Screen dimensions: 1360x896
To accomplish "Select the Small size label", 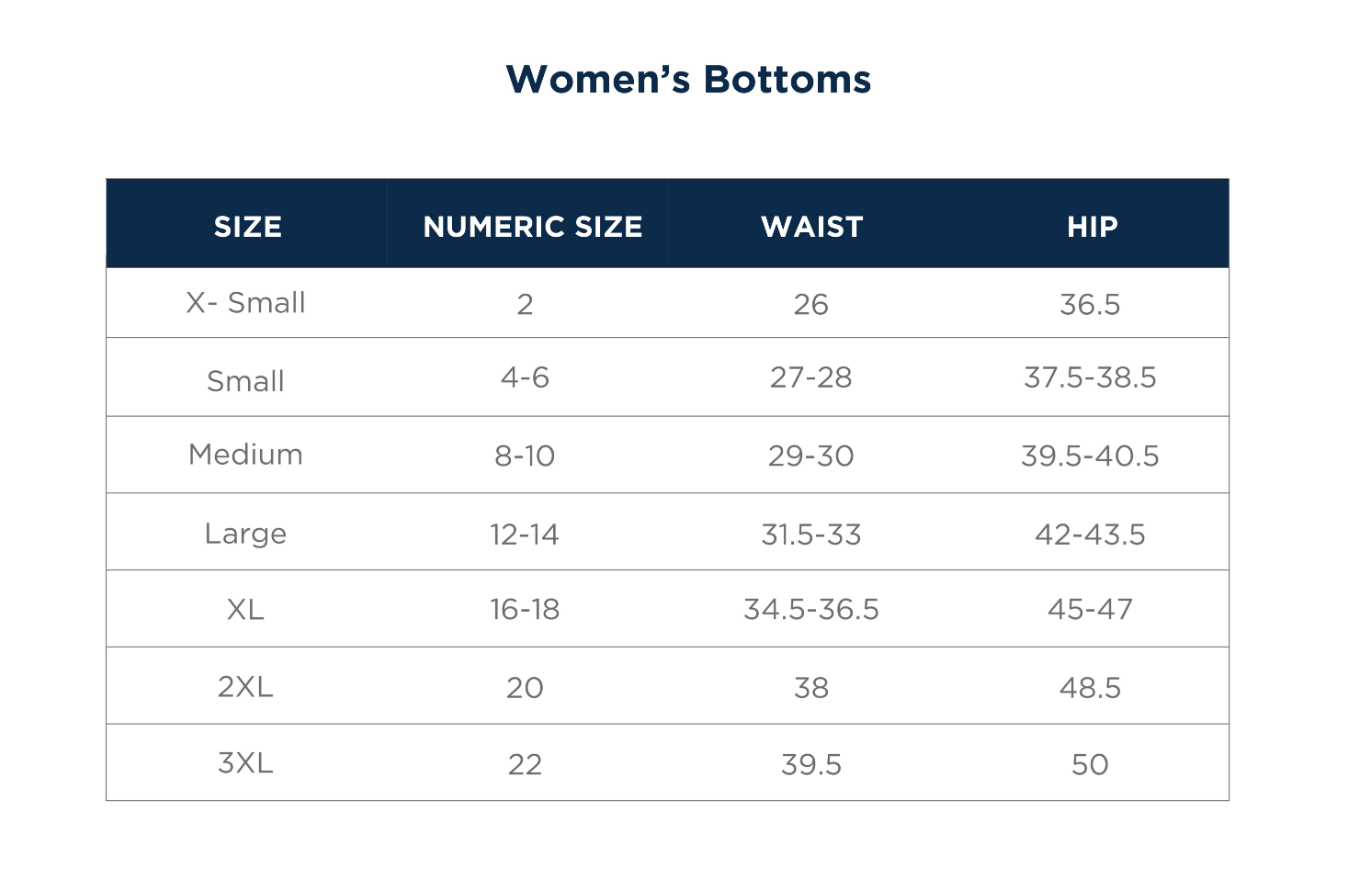I will coord(246,381).
